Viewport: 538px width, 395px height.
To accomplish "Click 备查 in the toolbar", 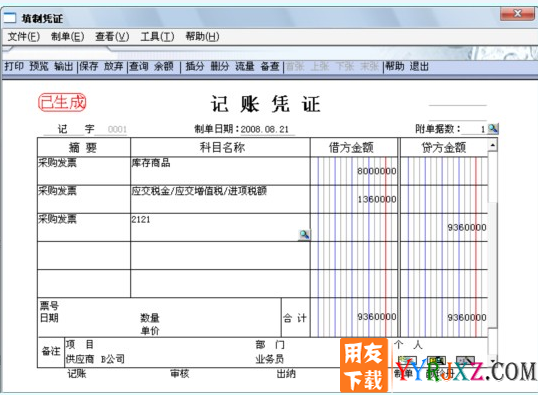I will point(270,66).
